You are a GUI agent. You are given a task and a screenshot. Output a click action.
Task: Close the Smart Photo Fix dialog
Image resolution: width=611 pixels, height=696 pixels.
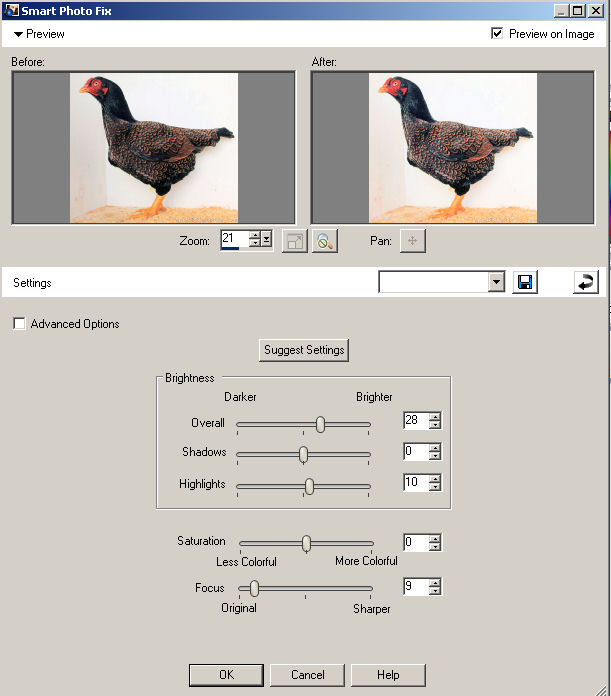pyautogui.click(x=595, y=11)
